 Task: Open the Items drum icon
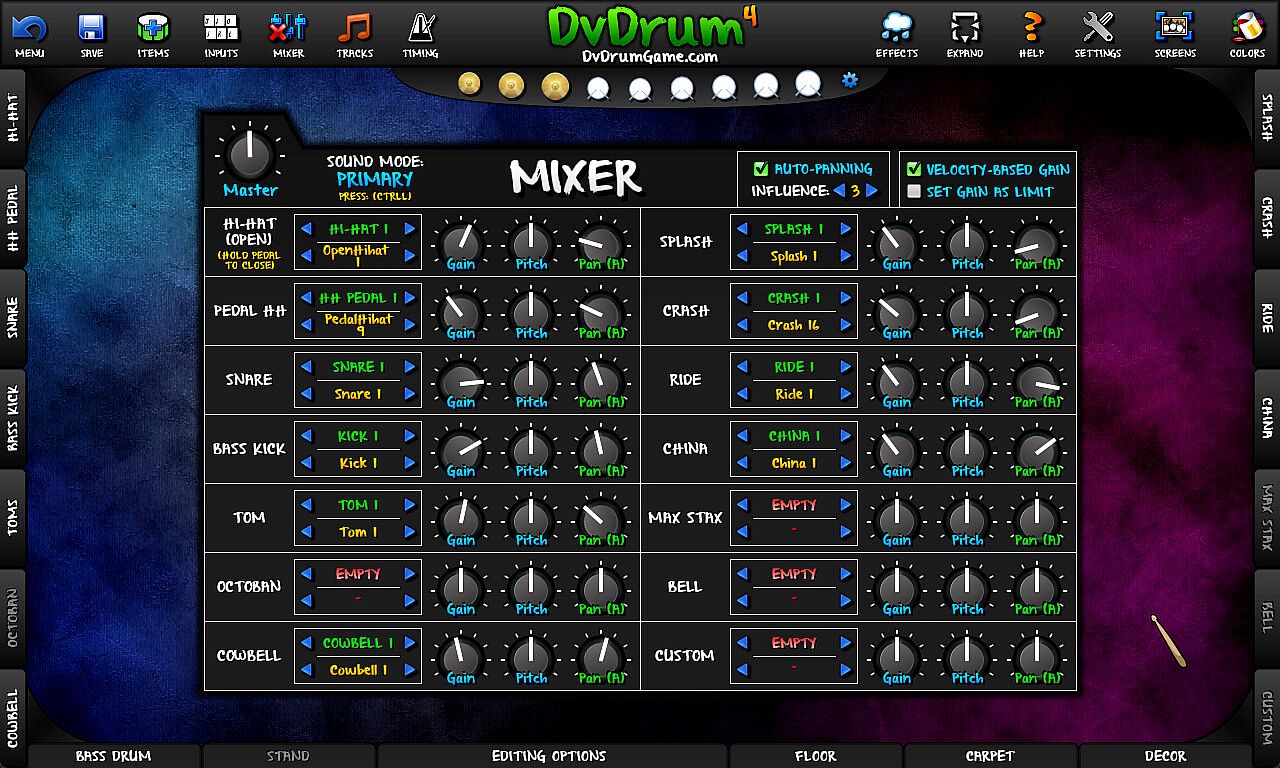click(153, 28)
